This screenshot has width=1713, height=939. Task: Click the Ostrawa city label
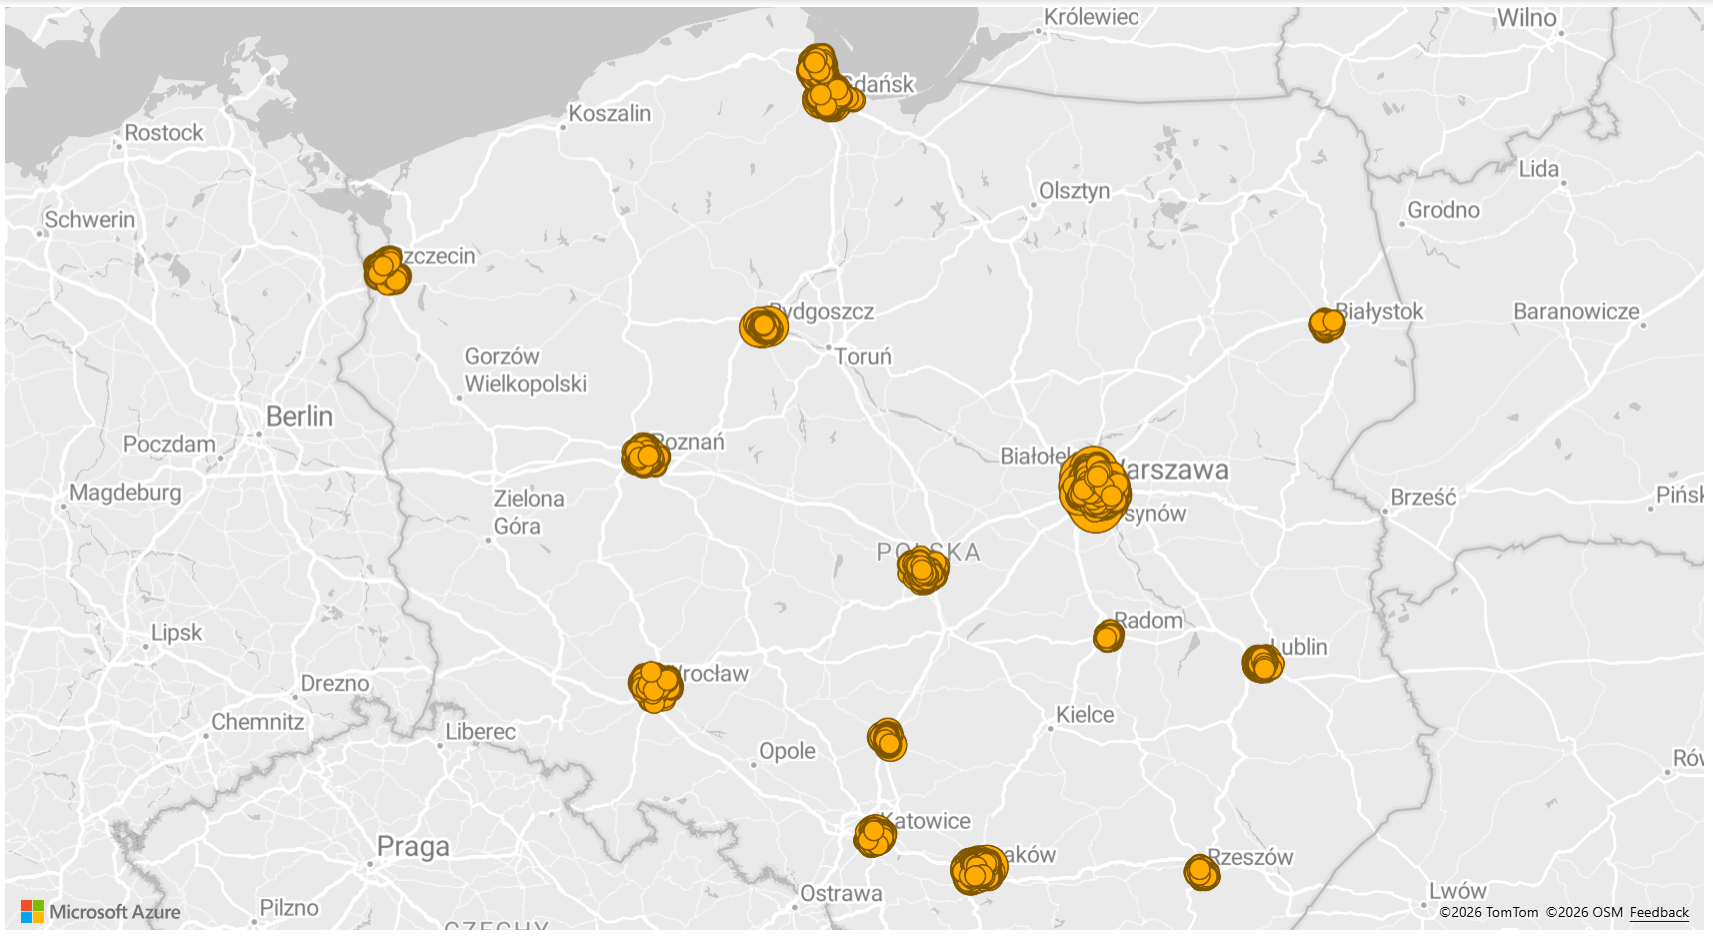(841, 893)
